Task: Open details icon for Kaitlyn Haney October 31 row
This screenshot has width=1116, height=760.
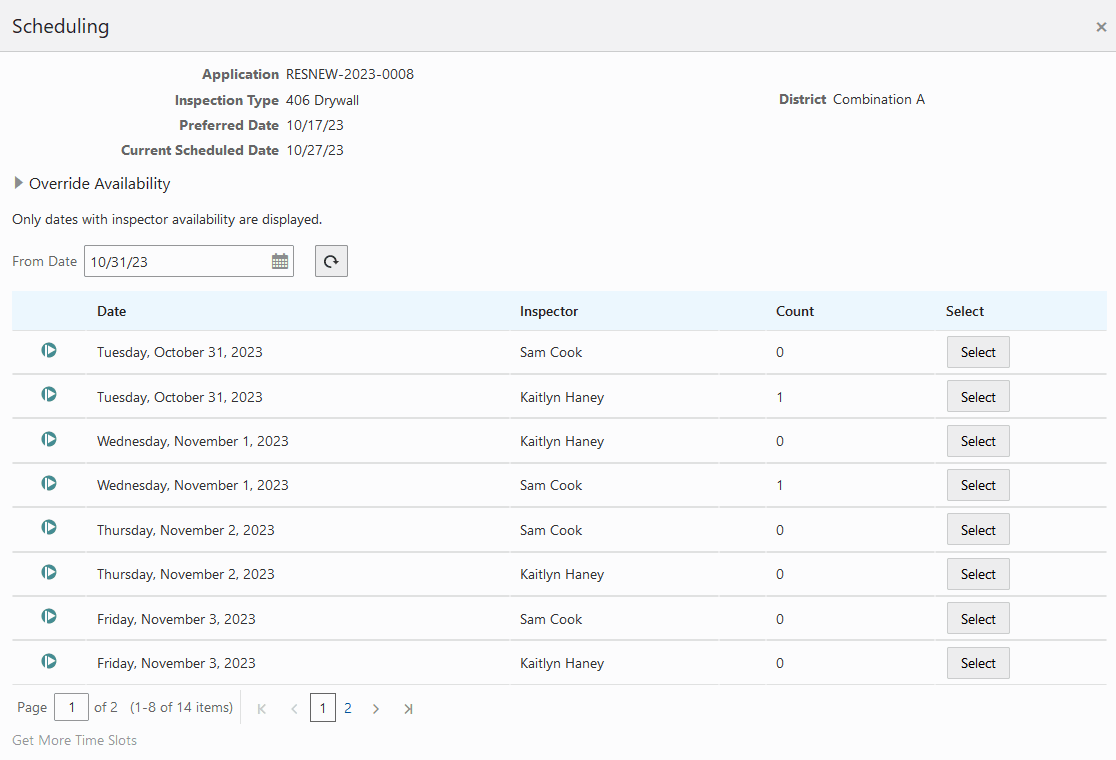Action: click(48, 395)
